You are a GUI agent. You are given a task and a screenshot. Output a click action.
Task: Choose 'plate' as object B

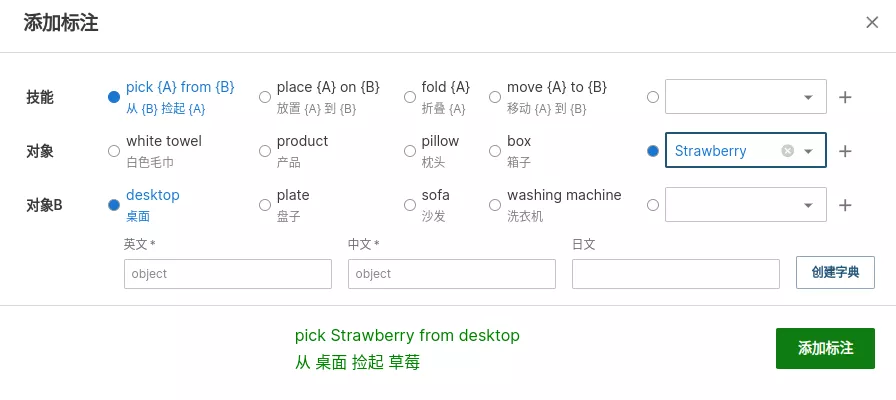tap(265, 205)
